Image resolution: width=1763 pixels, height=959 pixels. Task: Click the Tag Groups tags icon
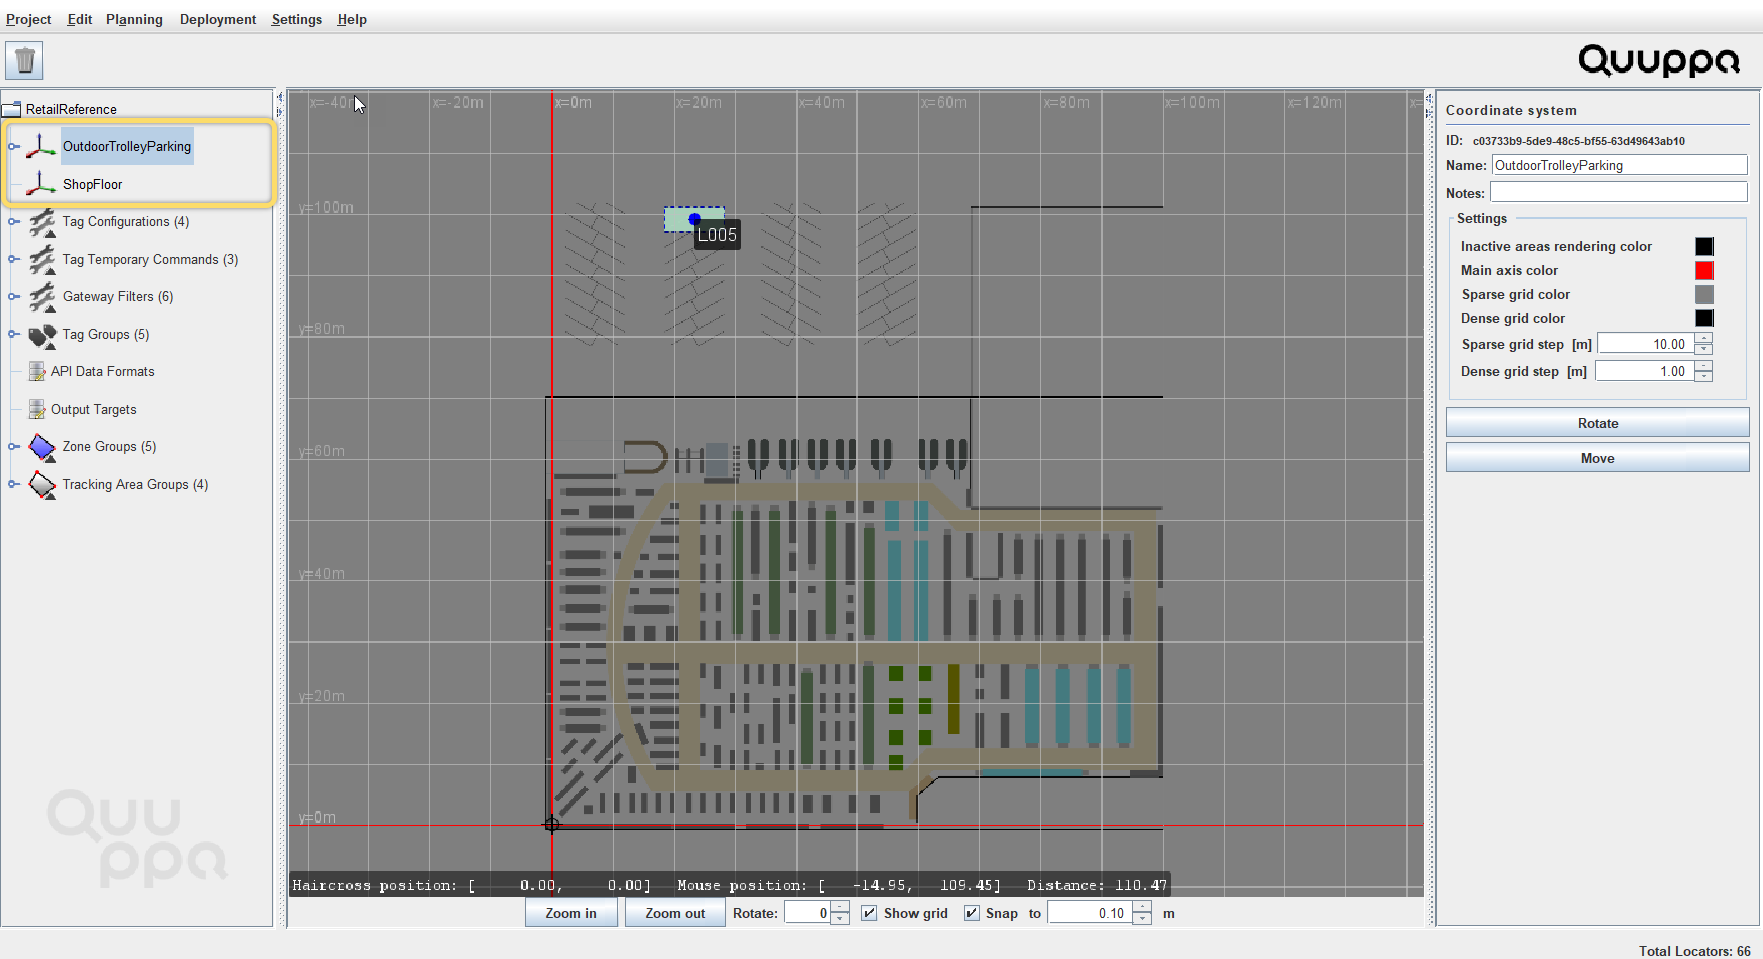(42, 335)
